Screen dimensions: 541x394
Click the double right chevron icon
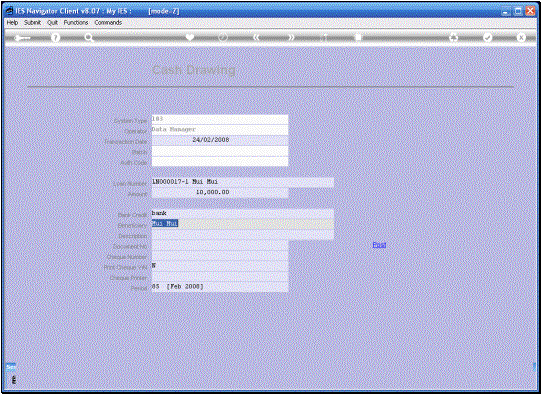(x=291, y=37)
